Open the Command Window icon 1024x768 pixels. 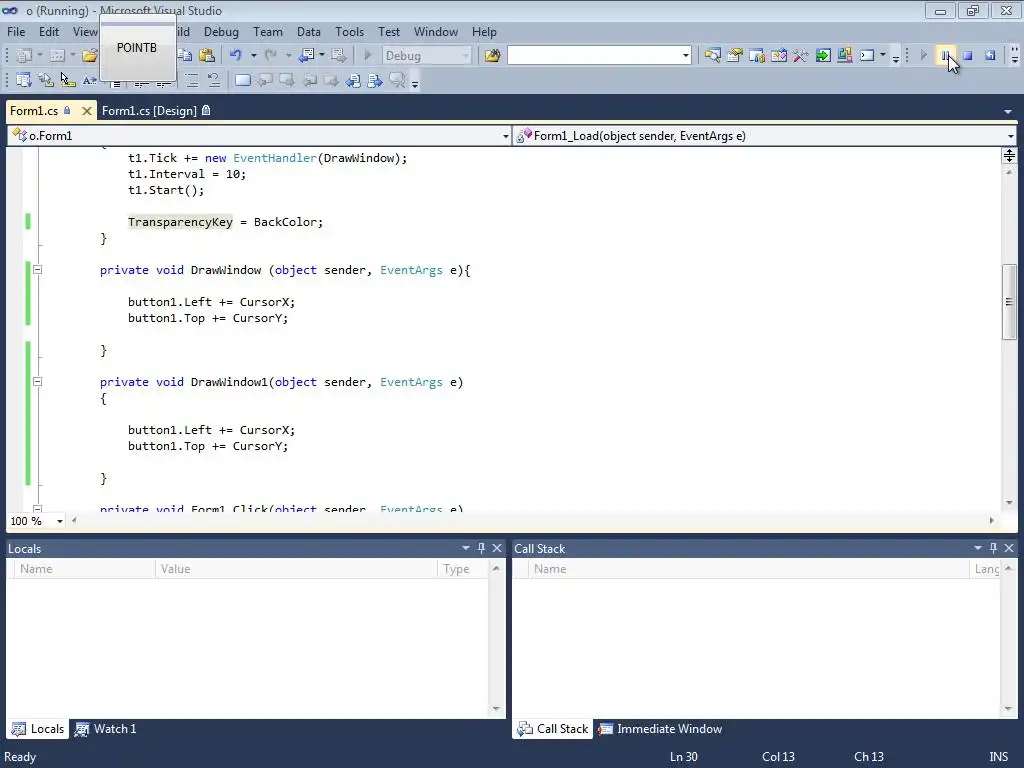tap(867, 56)
